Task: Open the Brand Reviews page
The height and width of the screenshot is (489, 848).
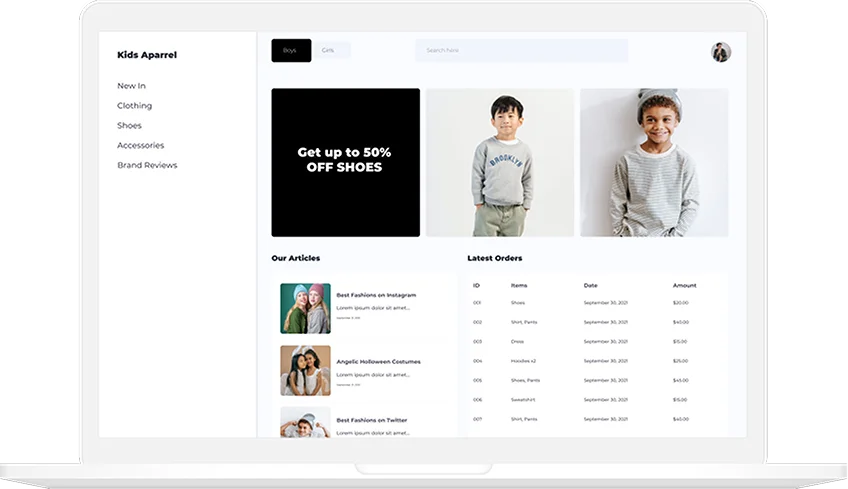Action: 146,165
